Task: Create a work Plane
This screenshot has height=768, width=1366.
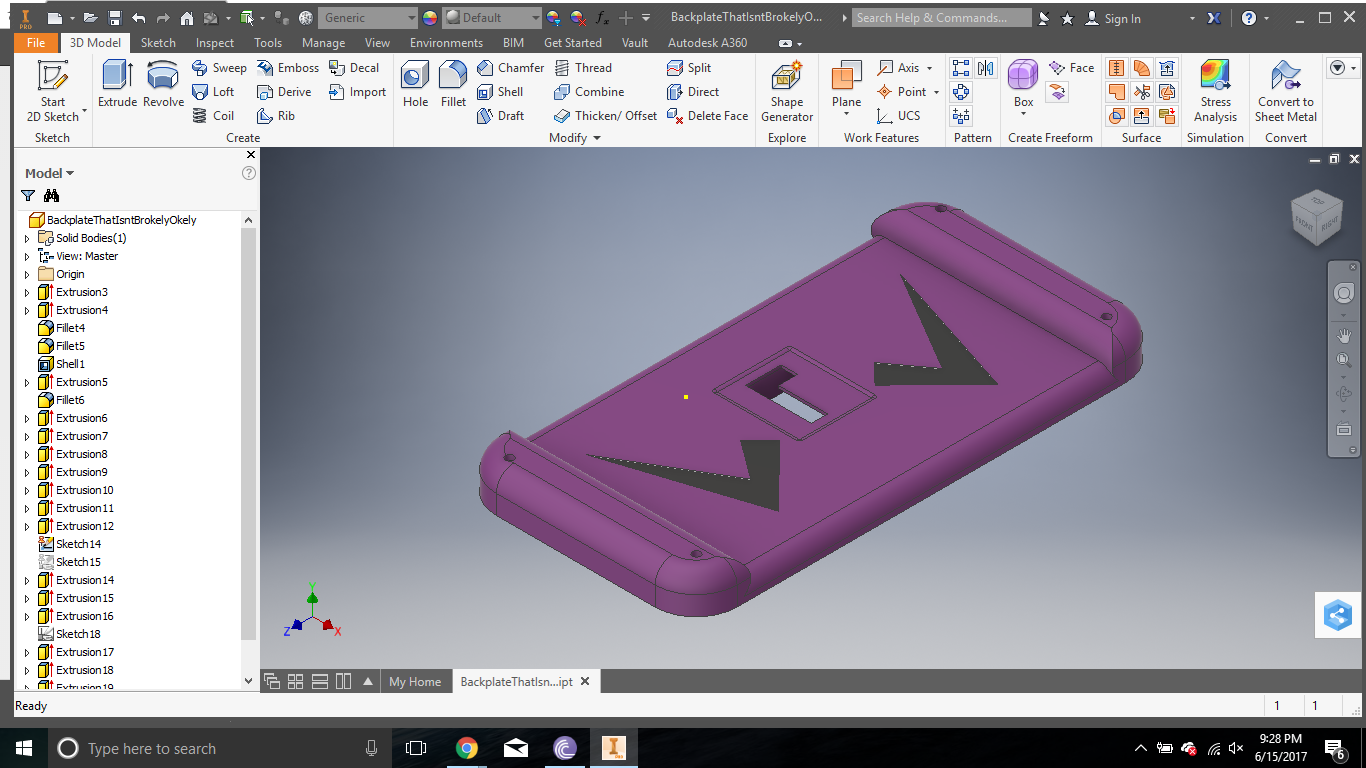Action: pos(846,85)
